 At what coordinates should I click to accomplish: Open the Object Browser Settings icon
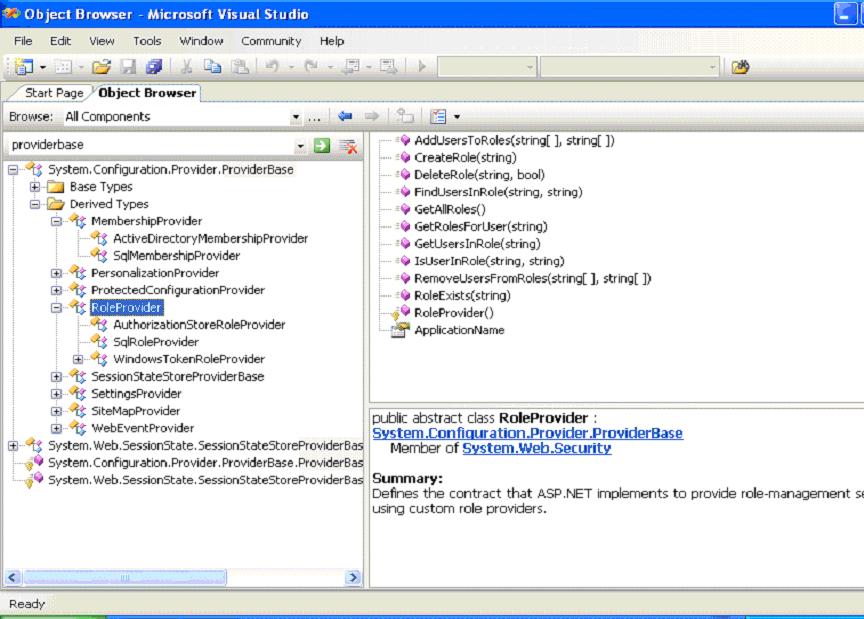coord(439,116)
